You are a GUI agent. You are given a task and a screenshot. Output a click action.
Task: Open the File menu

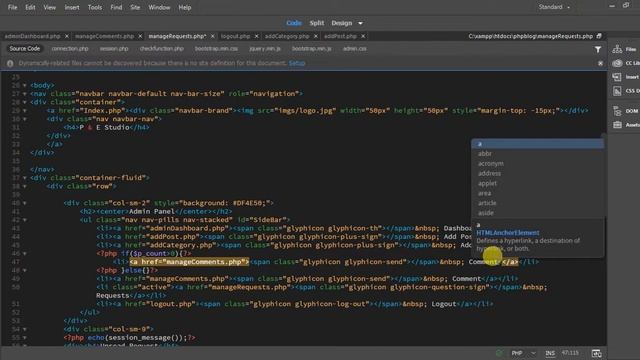12,7
